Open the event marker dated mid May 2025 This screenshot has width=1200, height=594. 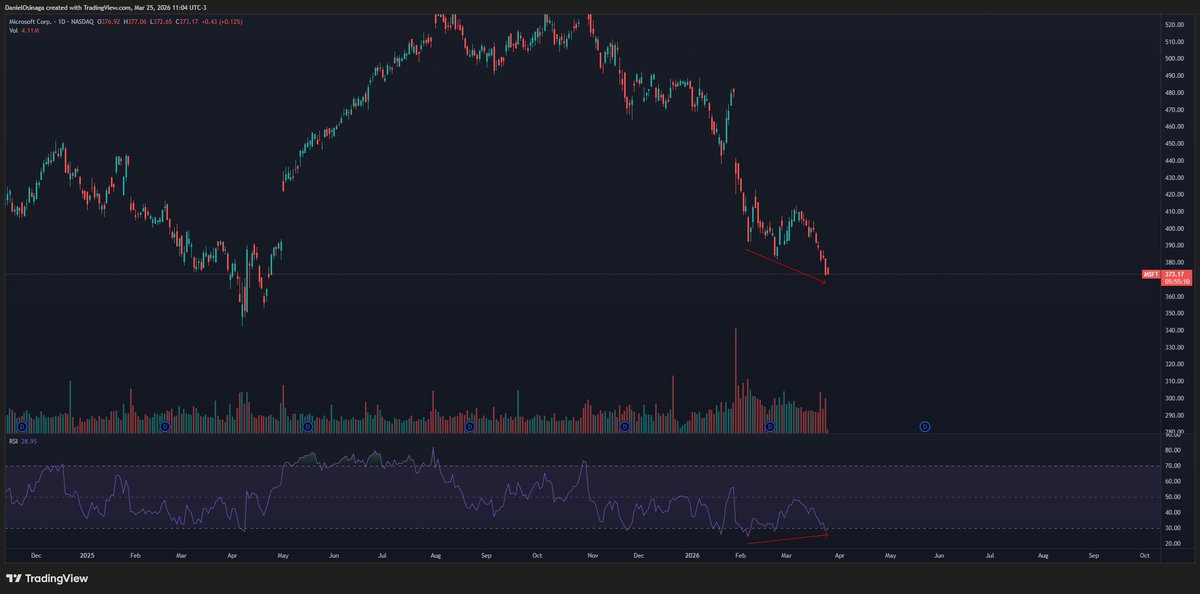[x=307, y=426]
